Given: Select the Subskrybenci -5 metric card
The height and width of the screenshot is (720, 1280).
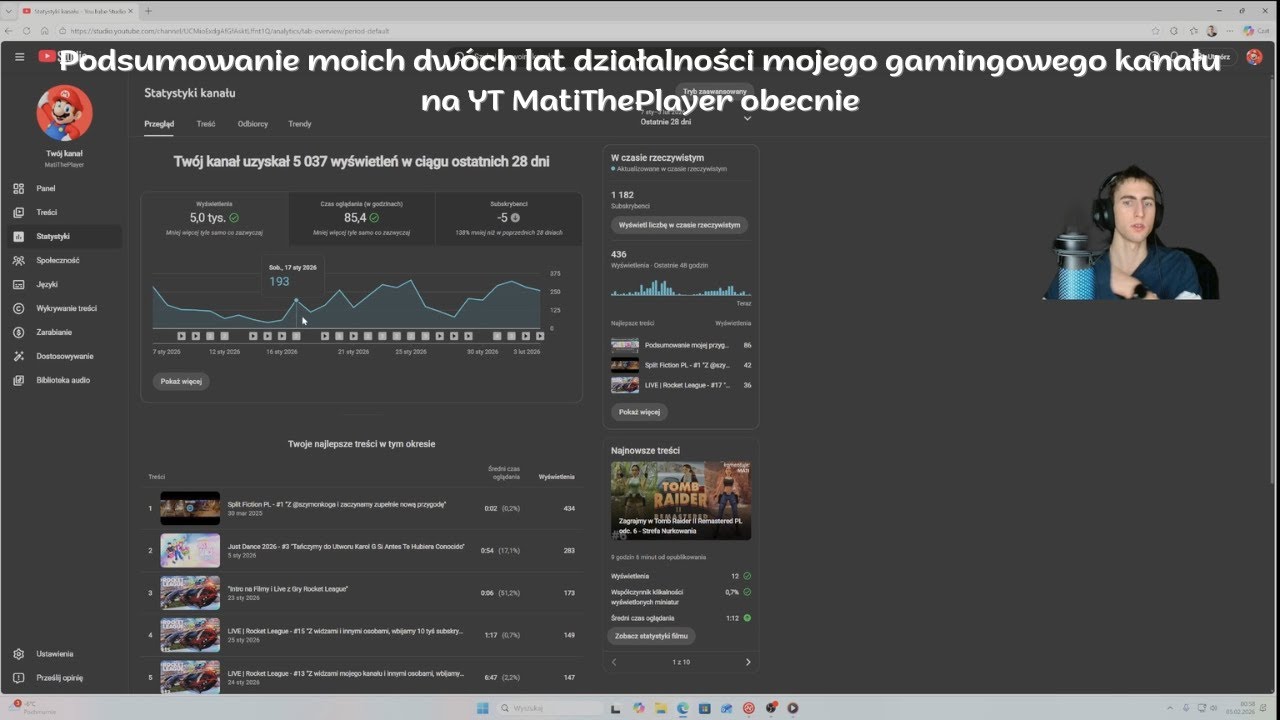Looking at the screenshot, I should (509, 219).
